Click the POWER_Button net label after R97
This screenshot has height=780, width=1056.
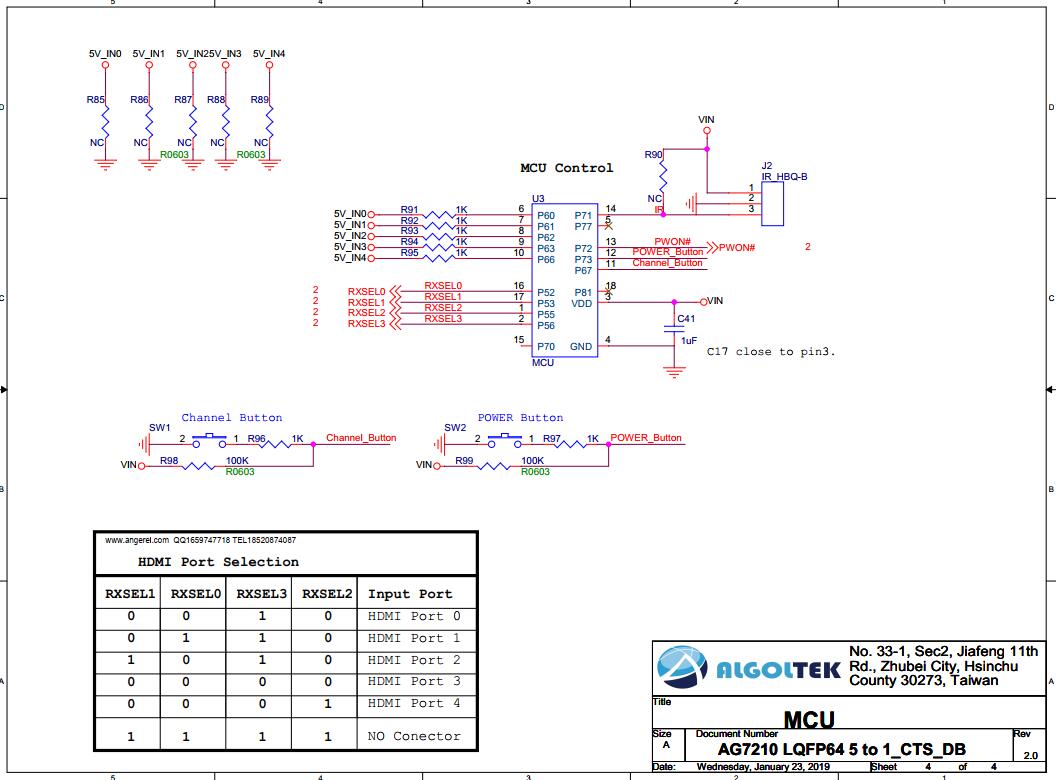pyautogui.click(x=646, y=438)
